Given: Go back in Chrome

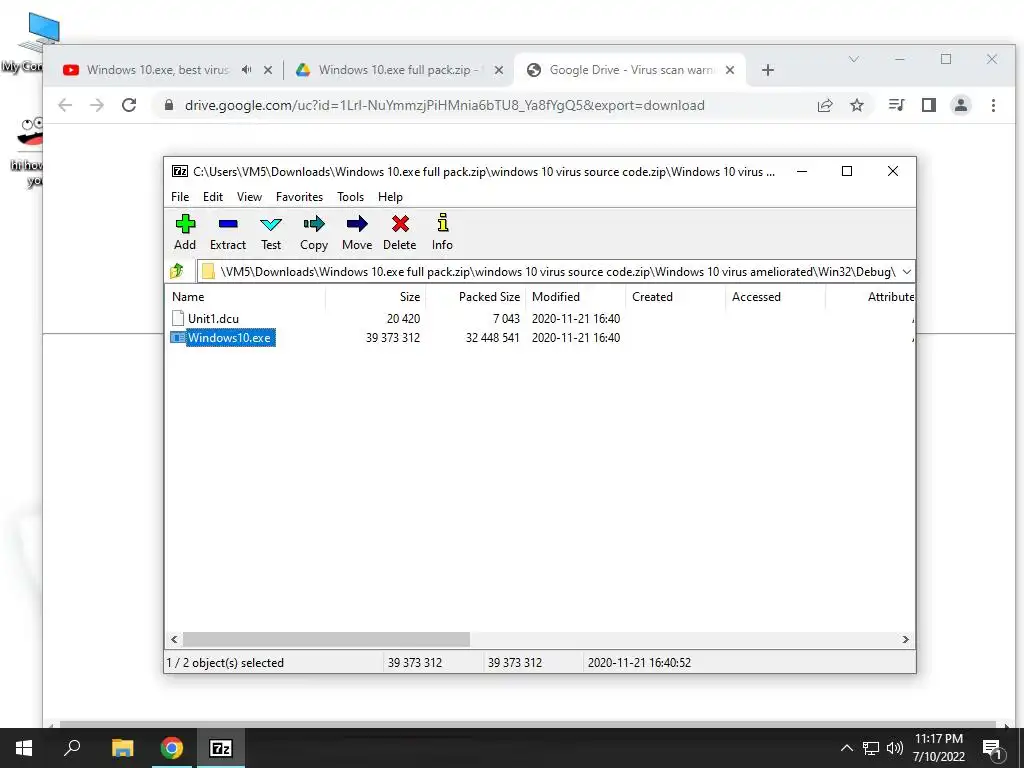Looking at the screenshot, I should coord(65,105).
